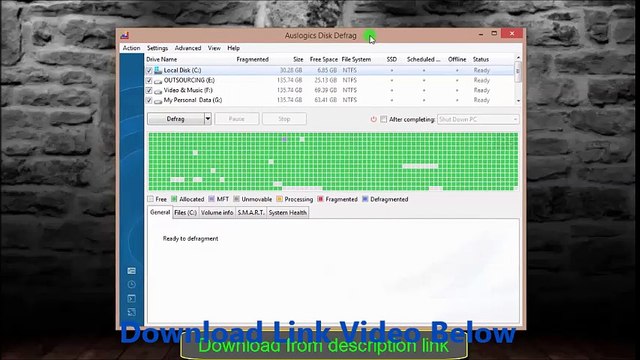Select 'OUTSOURCING (E:)' drive name
Image resolution: width=640 pixels, height=360 pixels.
tap(189, 80)
